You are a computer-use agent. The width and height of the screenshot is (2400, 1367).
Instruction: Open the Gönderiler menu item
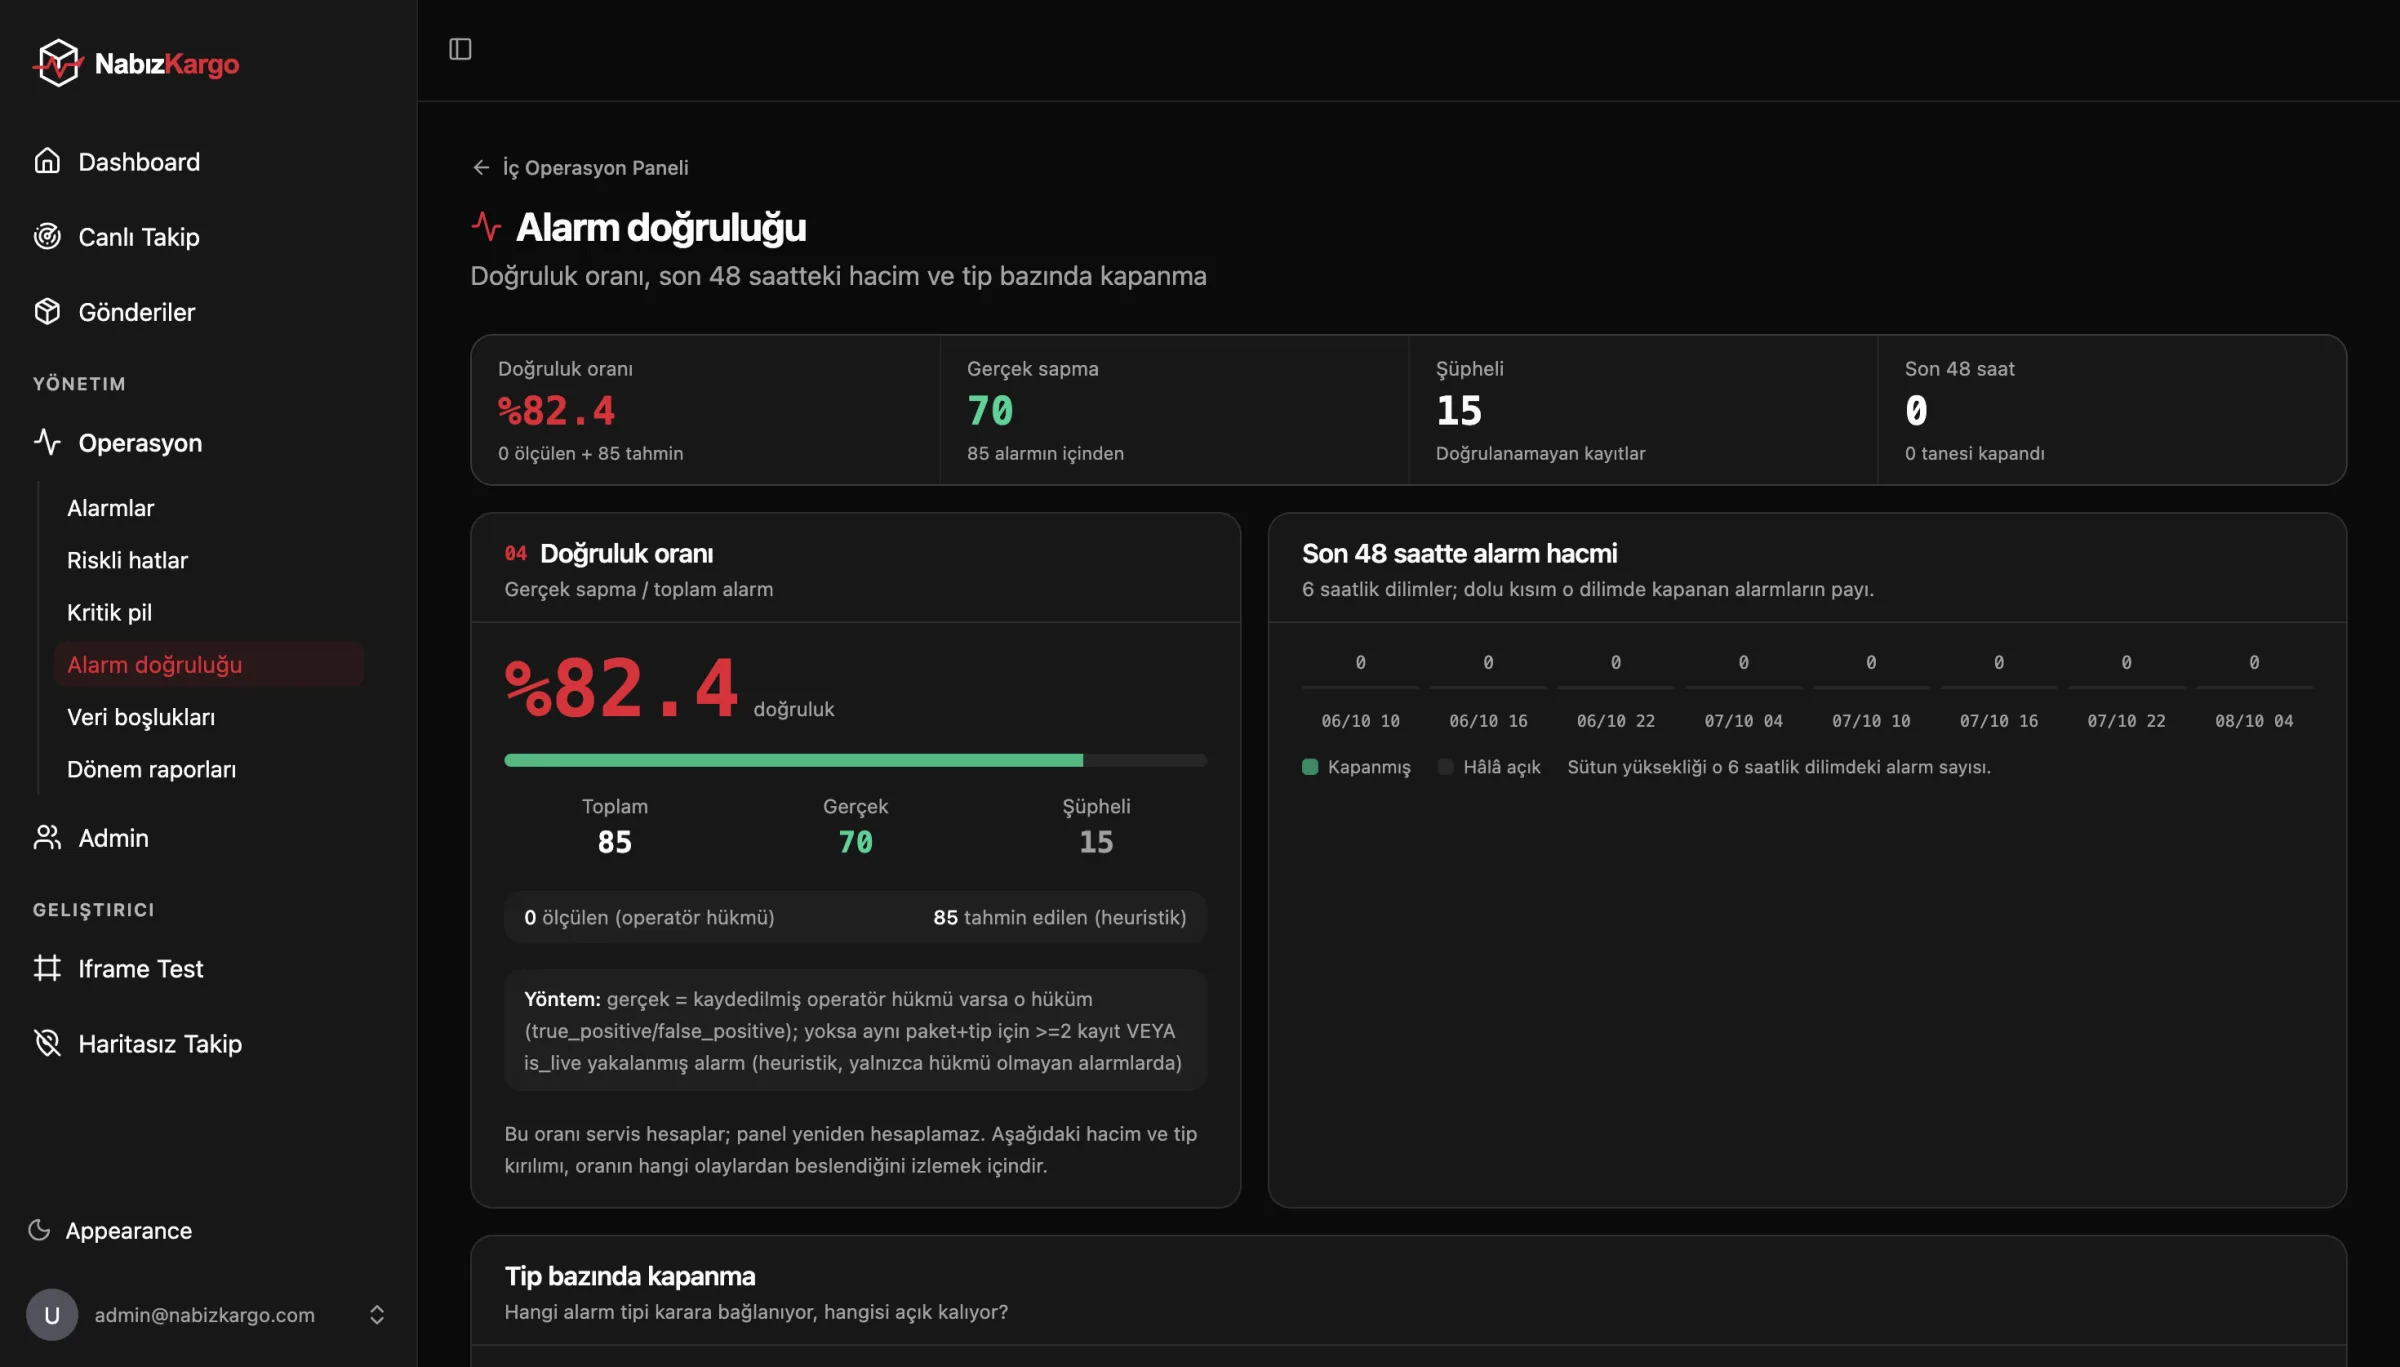click(208, 311)
